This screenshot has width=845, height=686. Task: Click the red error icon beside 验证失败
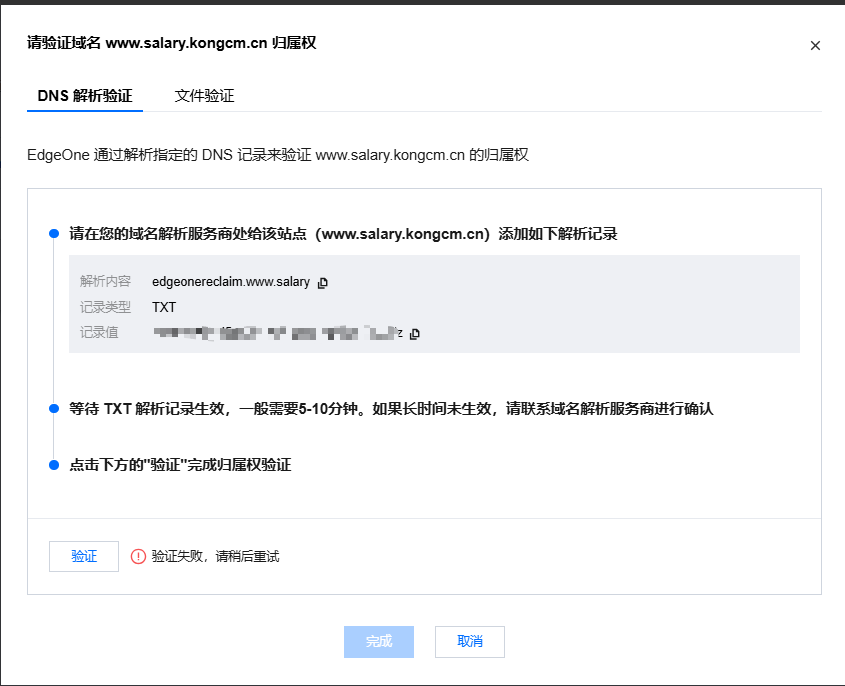click(x=138, y=557)
